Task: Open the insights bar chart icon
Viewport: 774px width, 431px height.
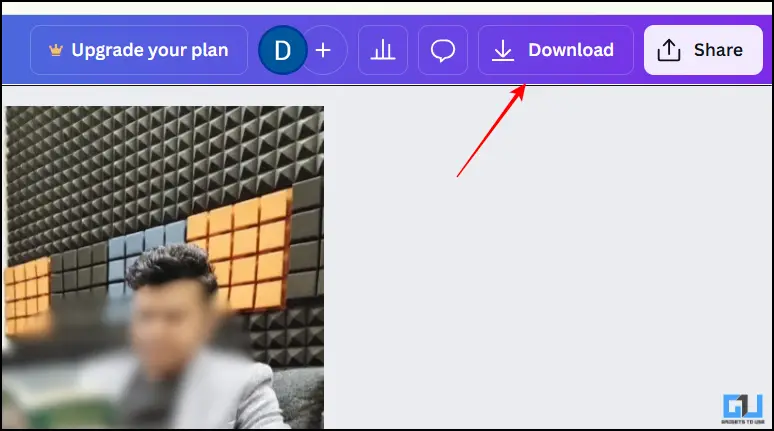Action: click(383, 50)
